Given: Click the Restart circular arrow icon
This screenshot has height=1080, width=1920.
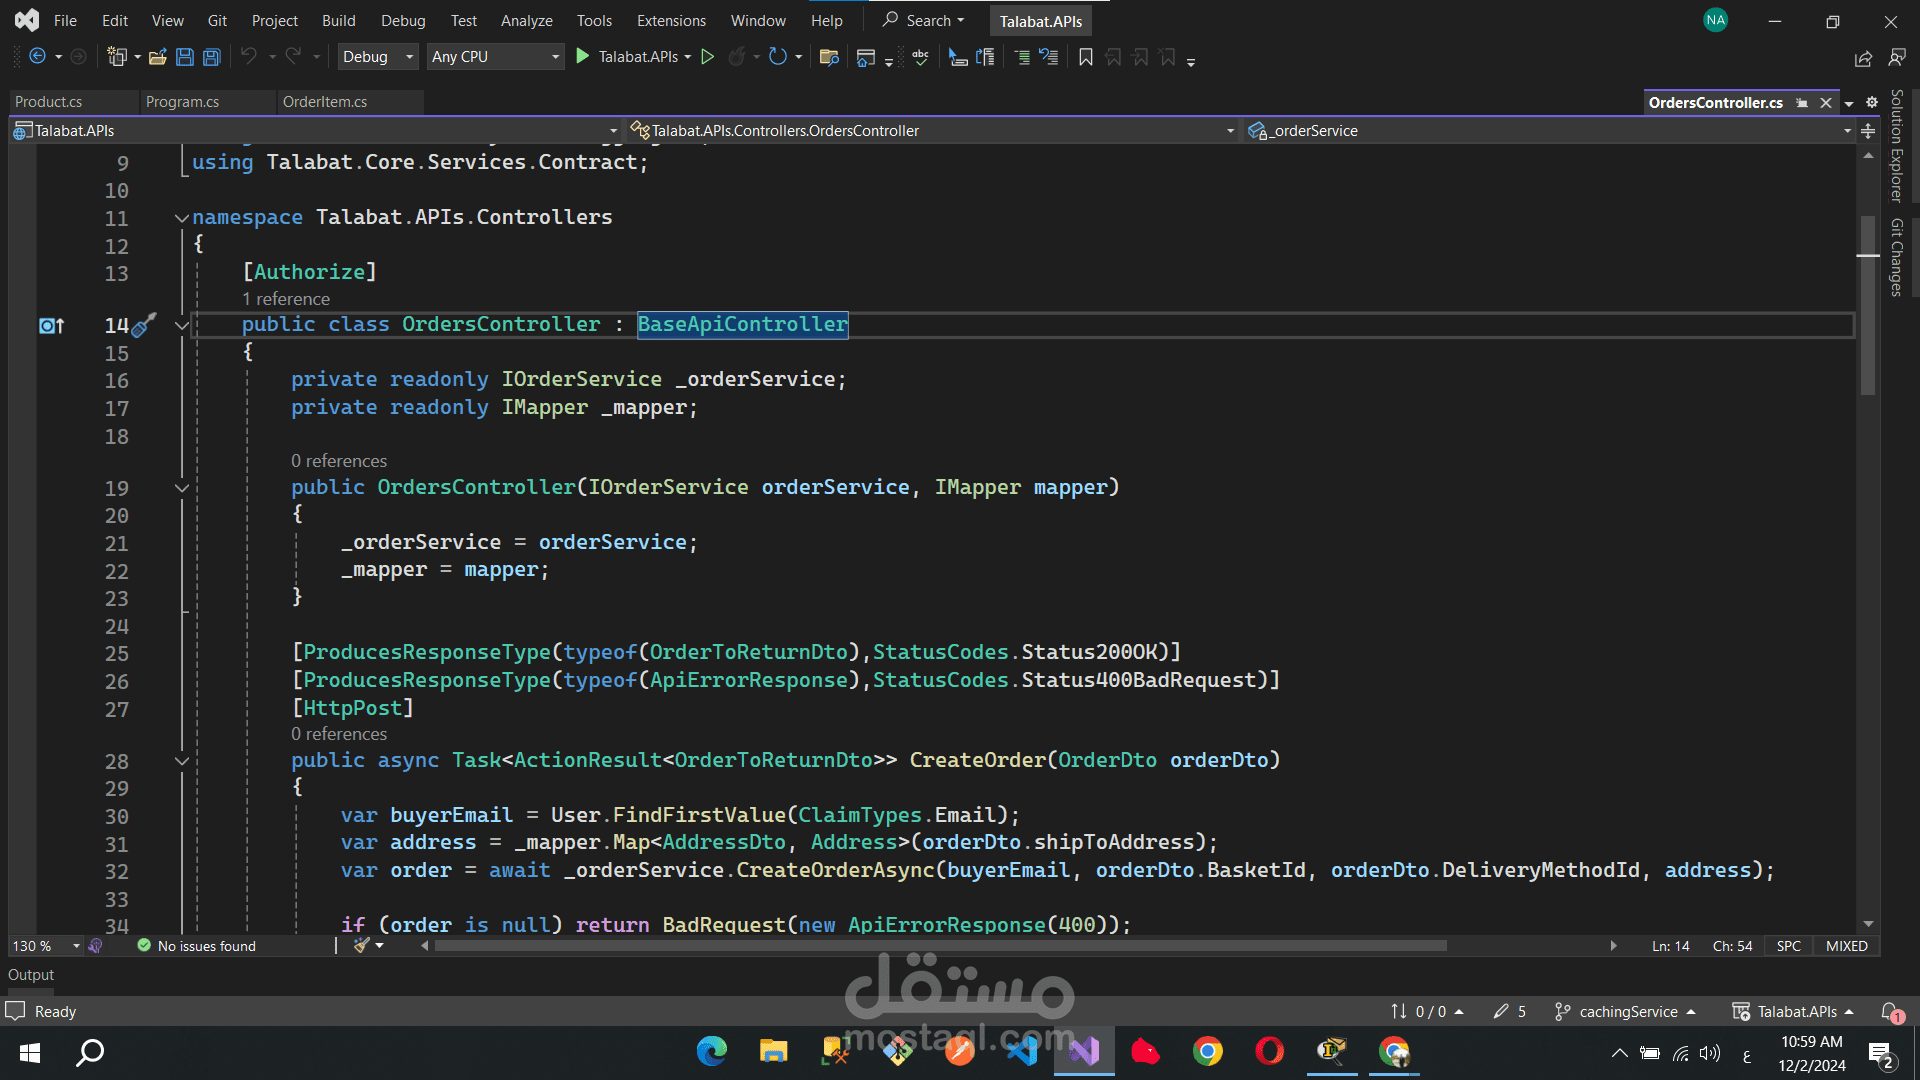Looking at the screenshot, I should [x=778, y=57].
